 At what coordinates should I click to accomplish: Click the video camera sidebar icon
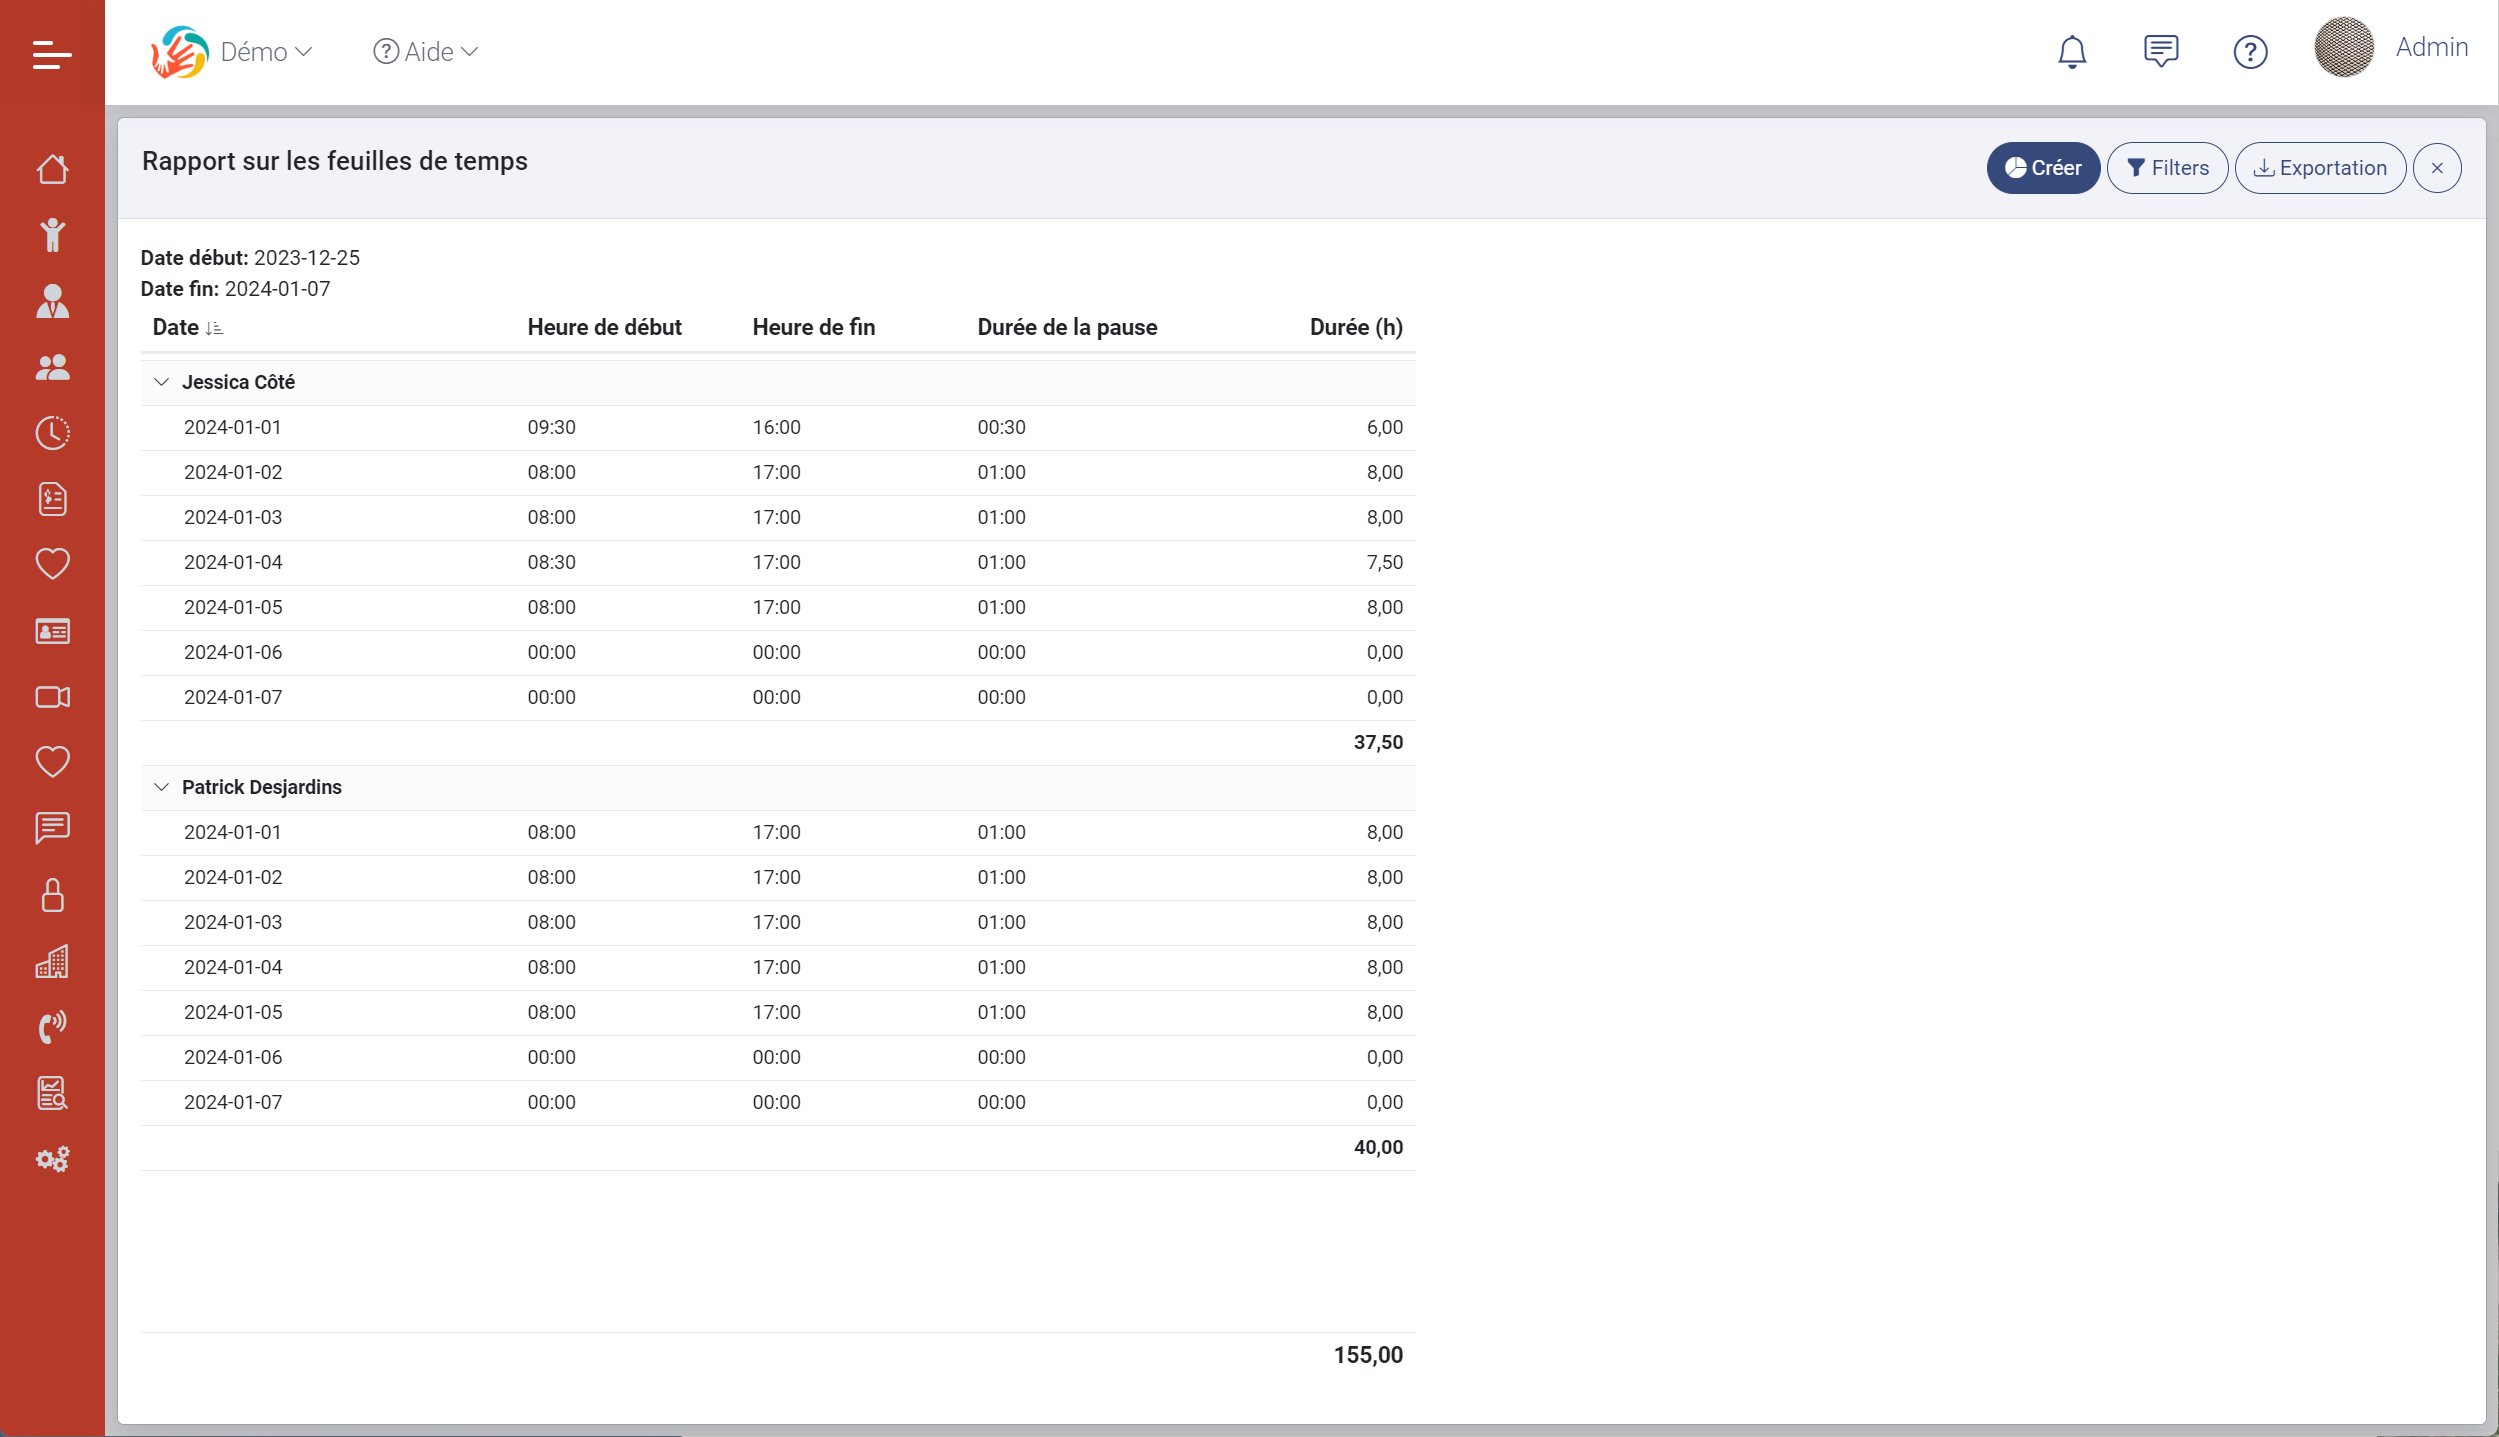pos(52,697)
